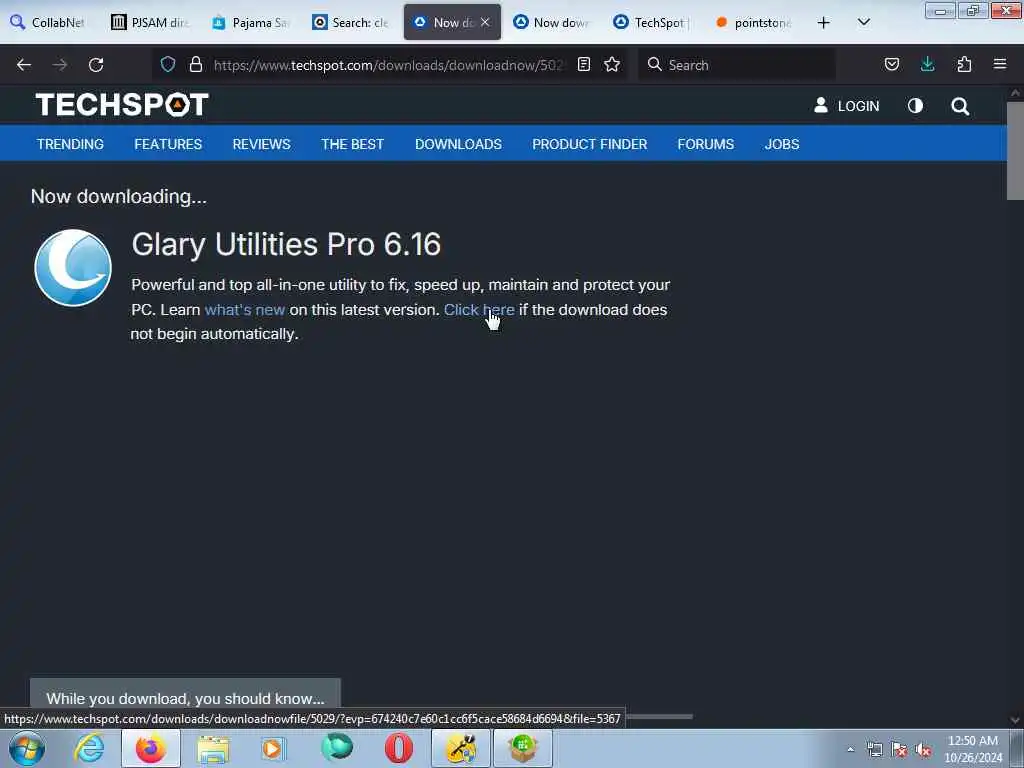Screen dimensions: 1024x768
Task: Launch Internet Explorer from taskbar
Action: coord(89,748)
